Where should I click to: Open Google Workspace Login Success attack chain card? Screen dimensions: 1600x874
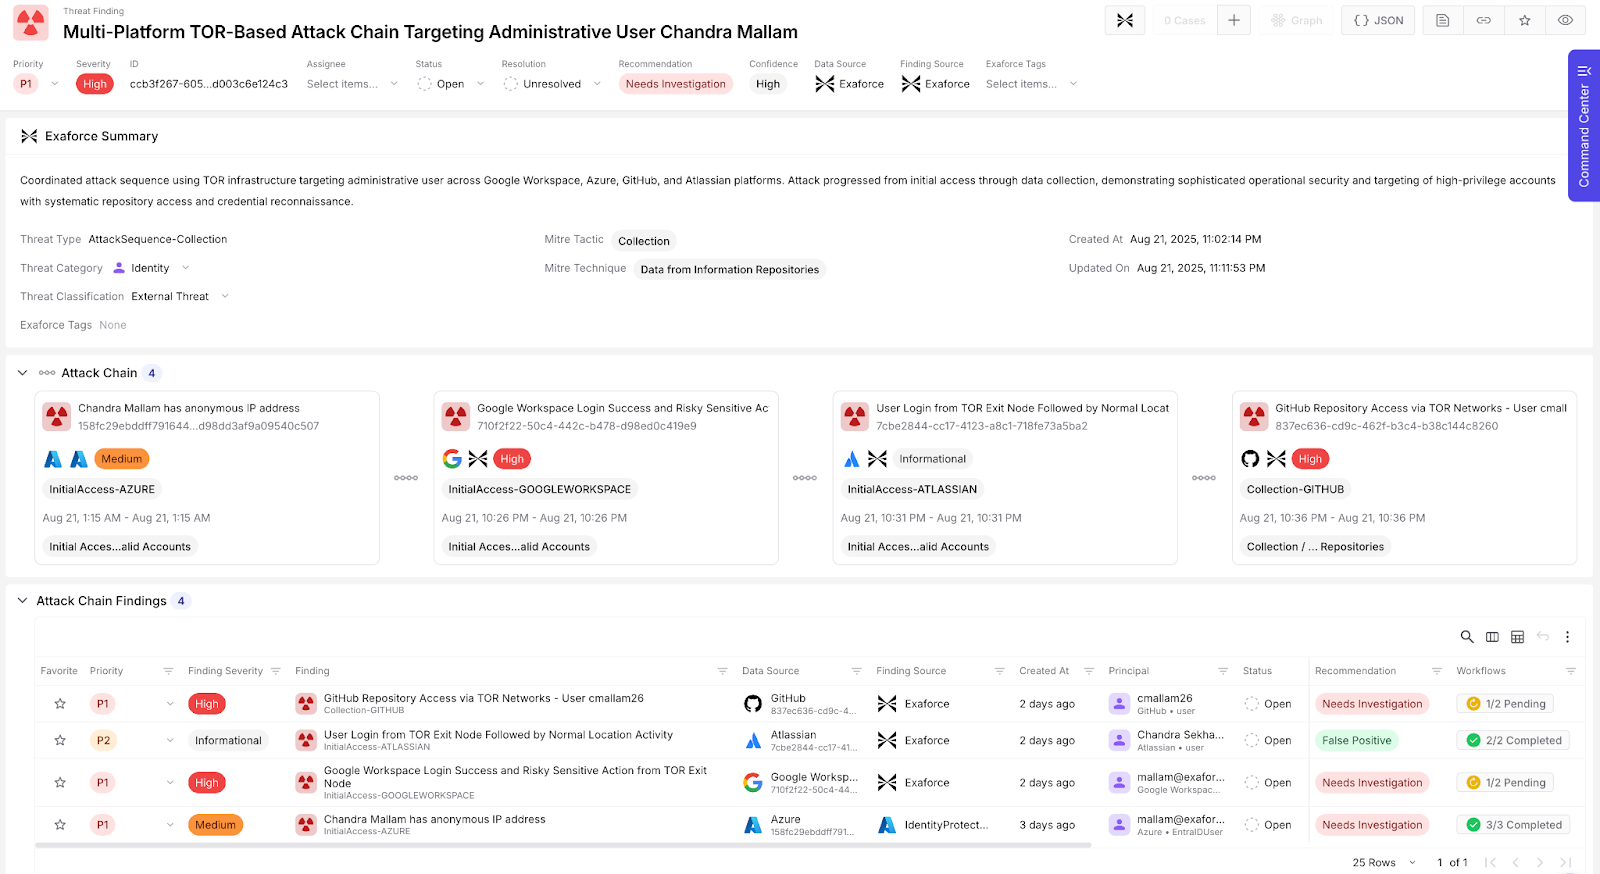[x=606, y=478]
